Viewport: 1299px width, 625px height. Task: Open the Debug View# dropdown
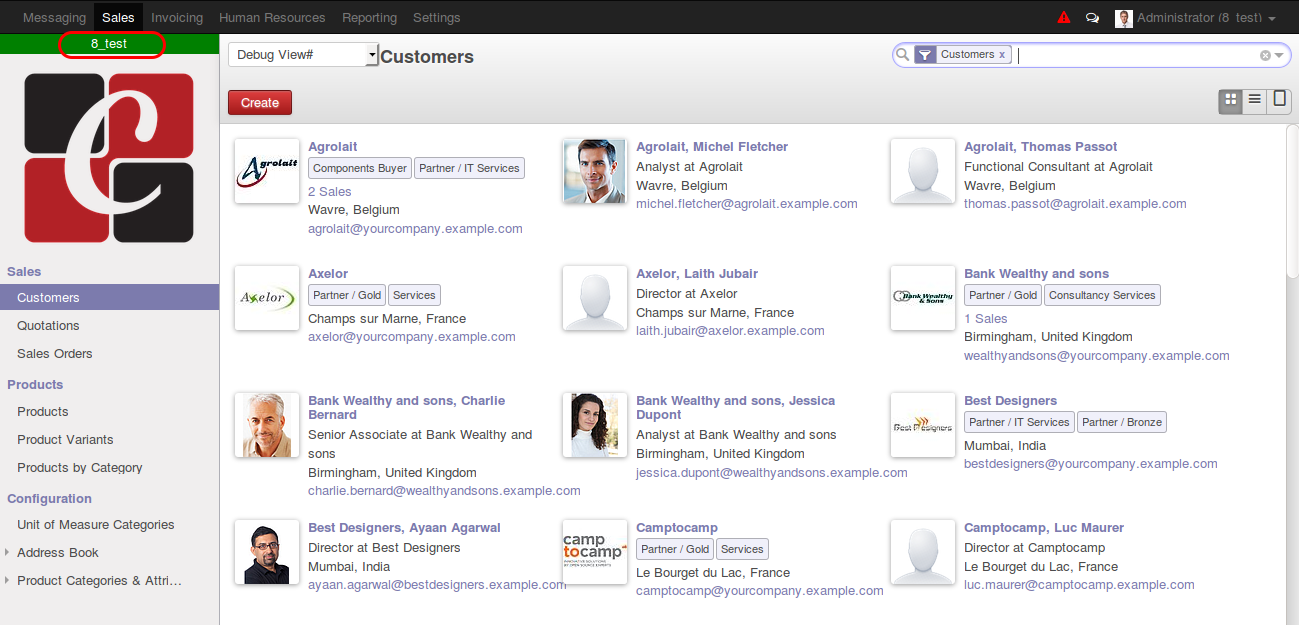coord(303,54)
